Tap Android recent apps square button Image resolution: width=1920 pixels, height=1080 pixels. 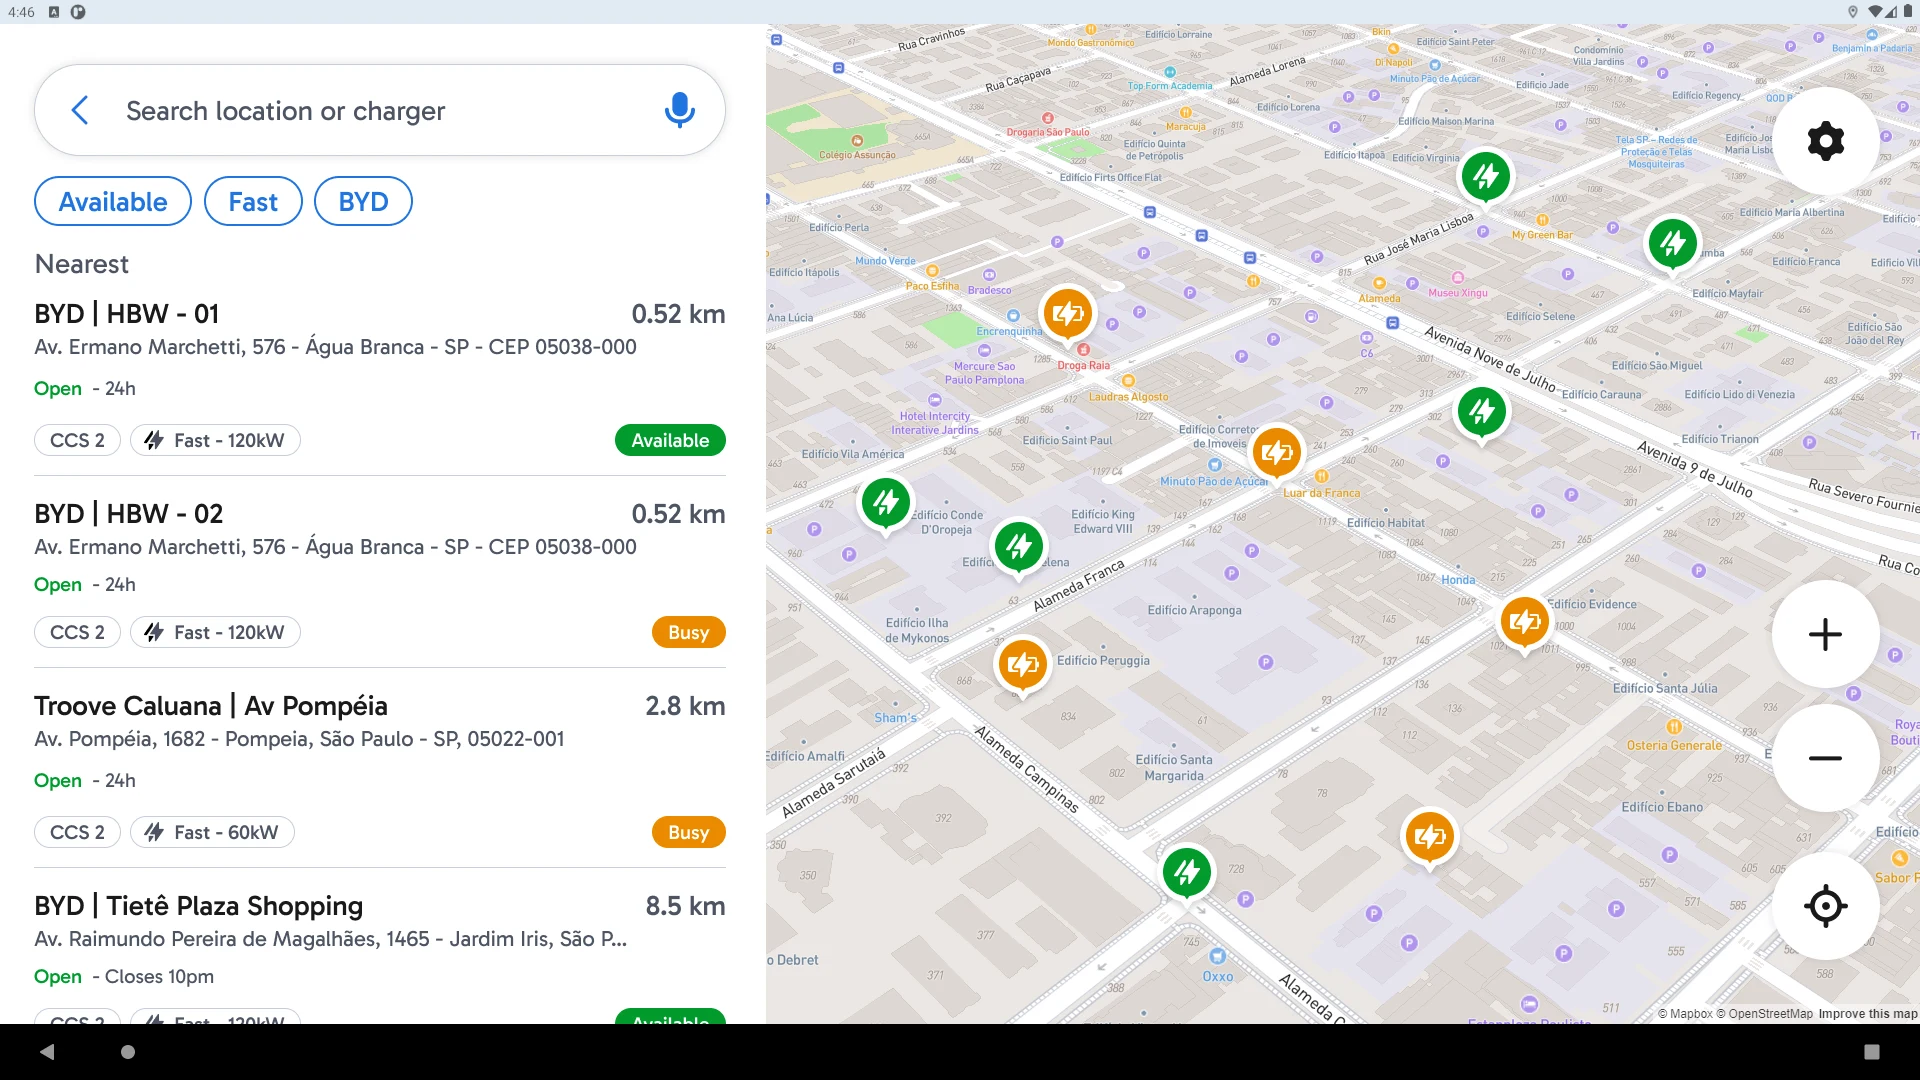coord(1872,1052)
